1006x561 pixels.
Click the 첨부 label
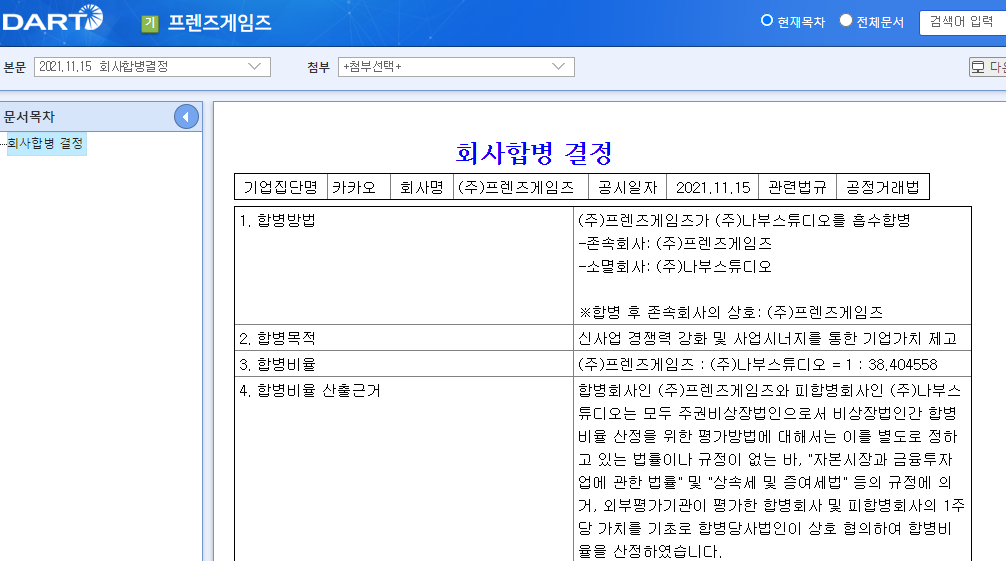318,67
